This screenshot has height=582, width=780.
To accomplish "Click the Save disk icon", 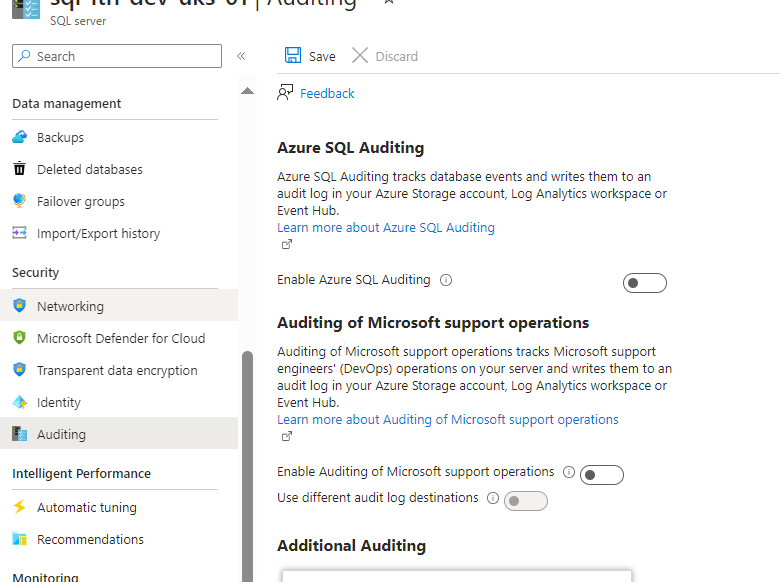I will tap(292, 55).
